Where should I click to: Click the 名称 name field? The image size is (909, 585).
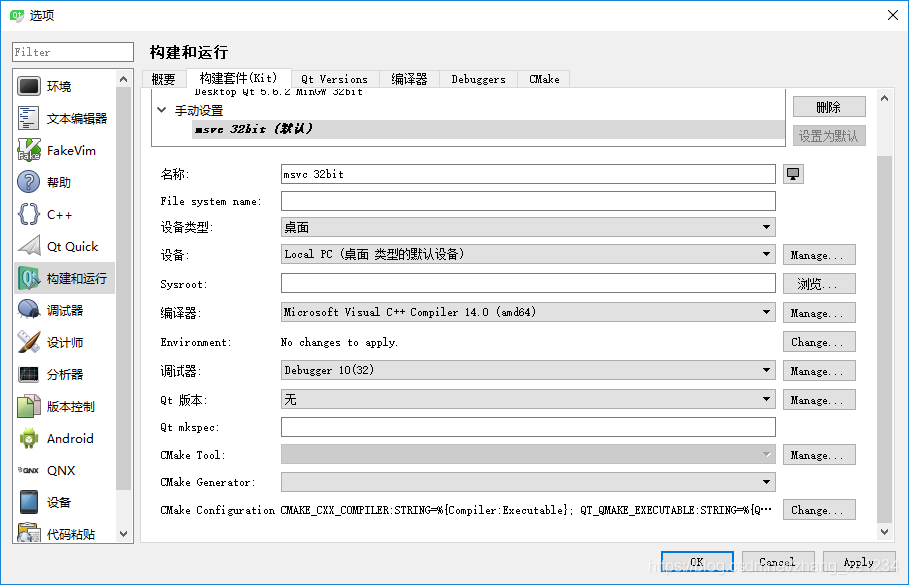pos(528,174)
